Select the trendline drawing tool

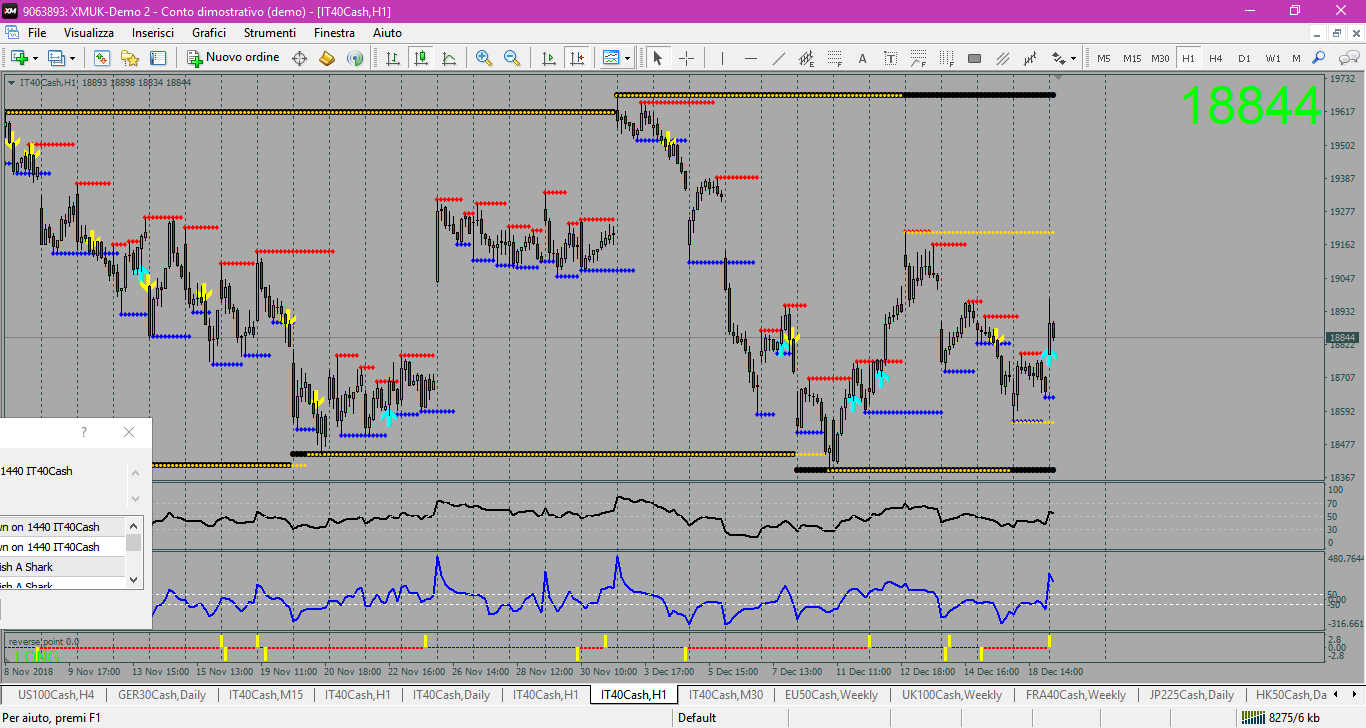779,58
